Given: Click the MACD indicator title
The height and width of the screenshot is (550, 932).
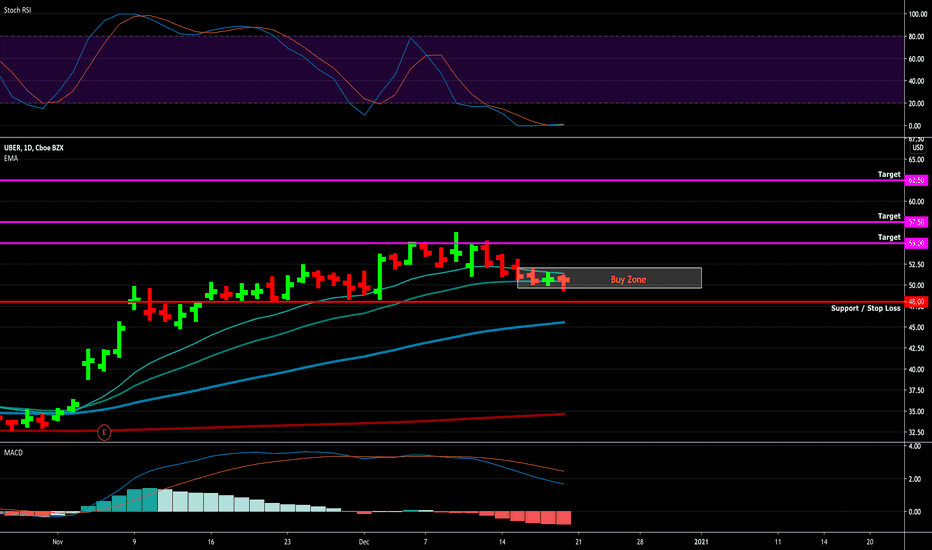Looking at the screenshot, I should coord(13,452).
